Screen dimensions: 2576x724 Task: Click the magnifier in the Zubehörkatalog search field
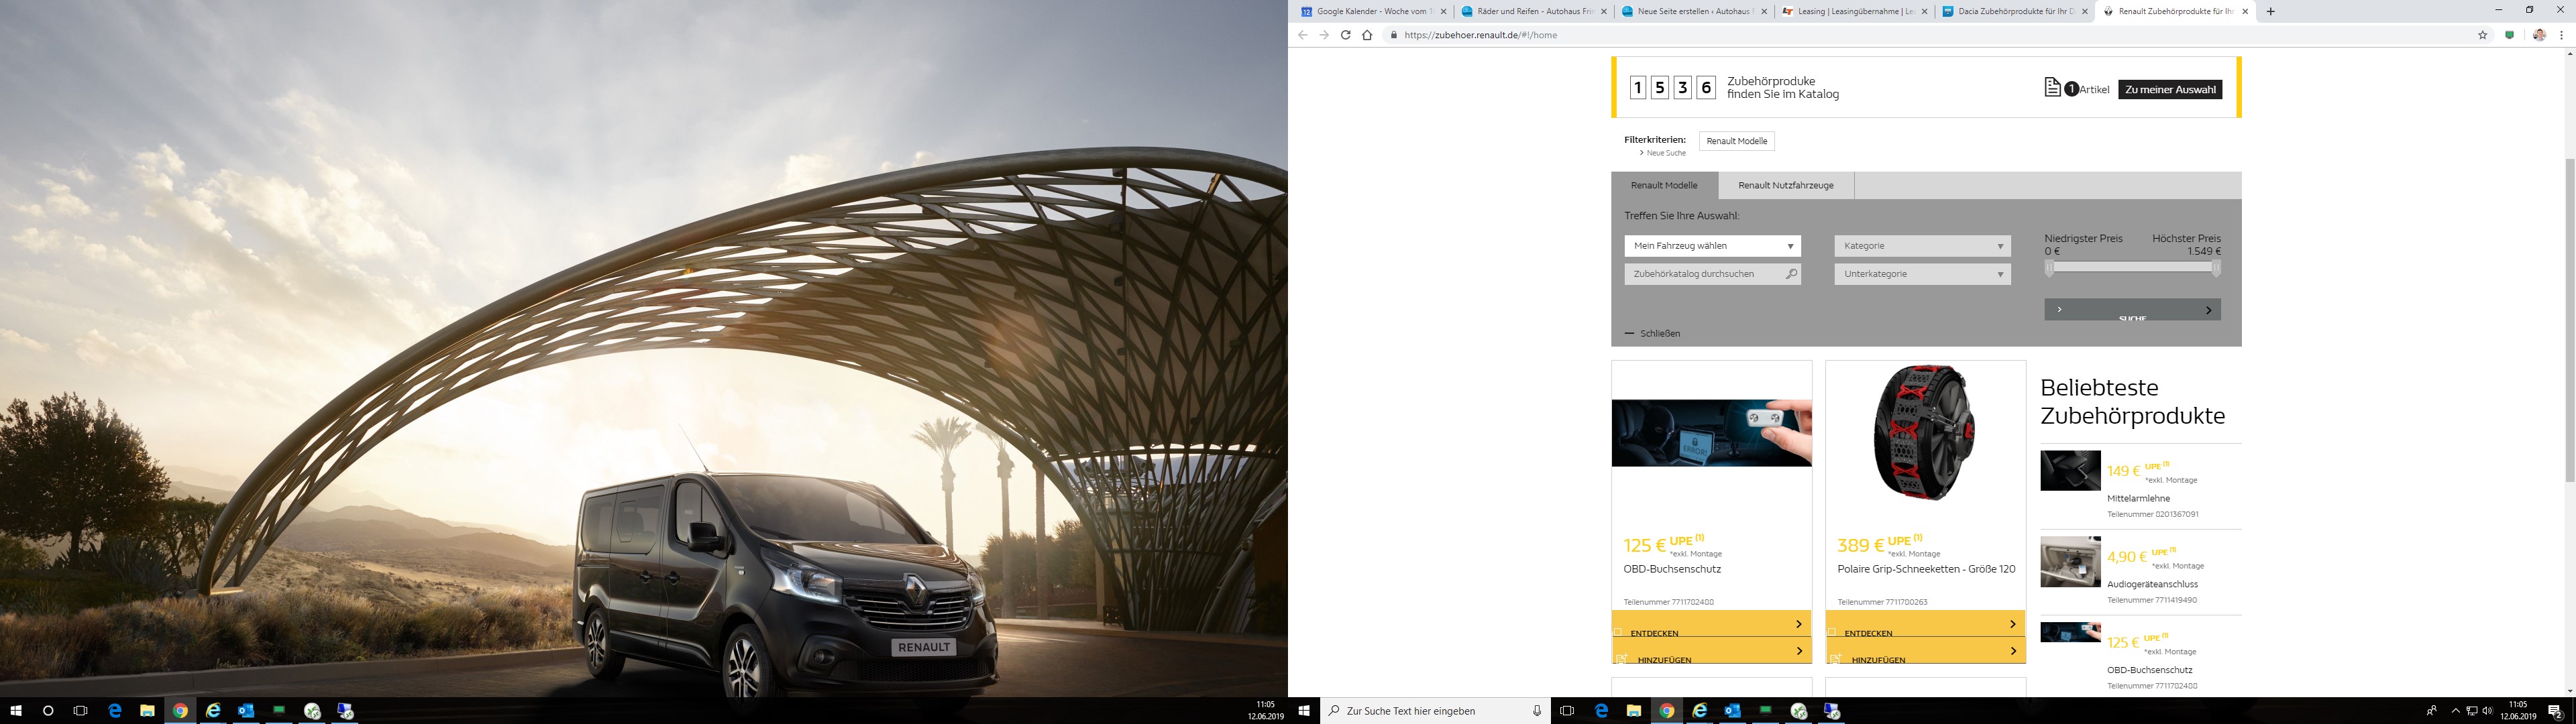coord(1791,274)
